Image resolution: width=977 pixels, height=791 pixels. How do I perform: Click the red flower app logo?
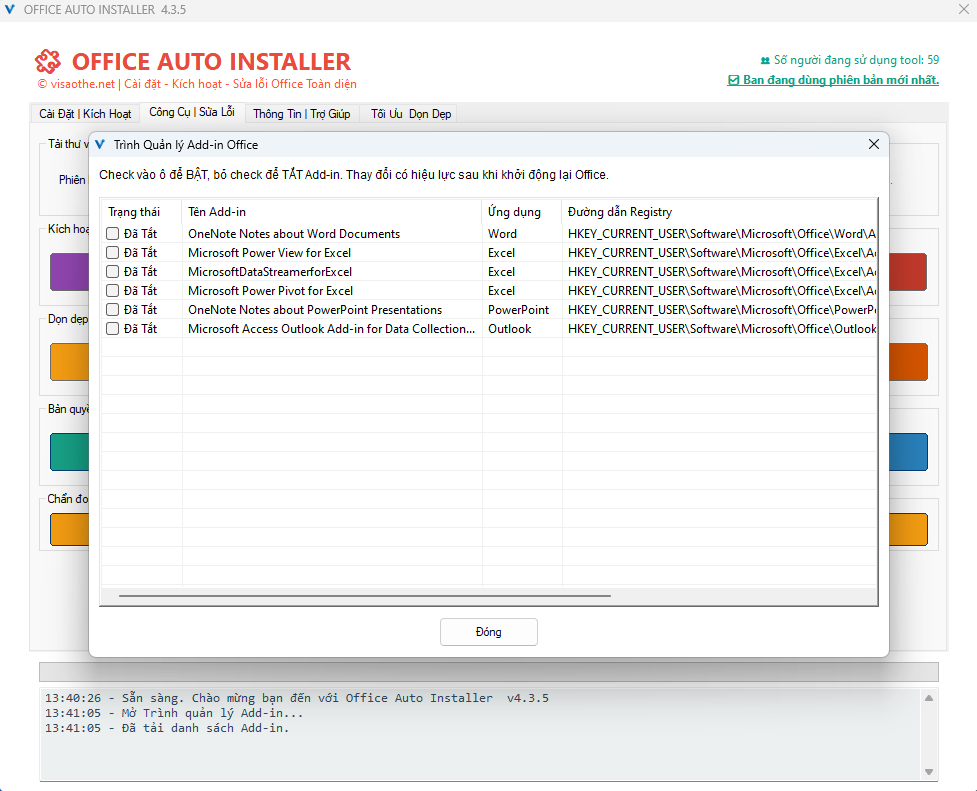[48, 62]
